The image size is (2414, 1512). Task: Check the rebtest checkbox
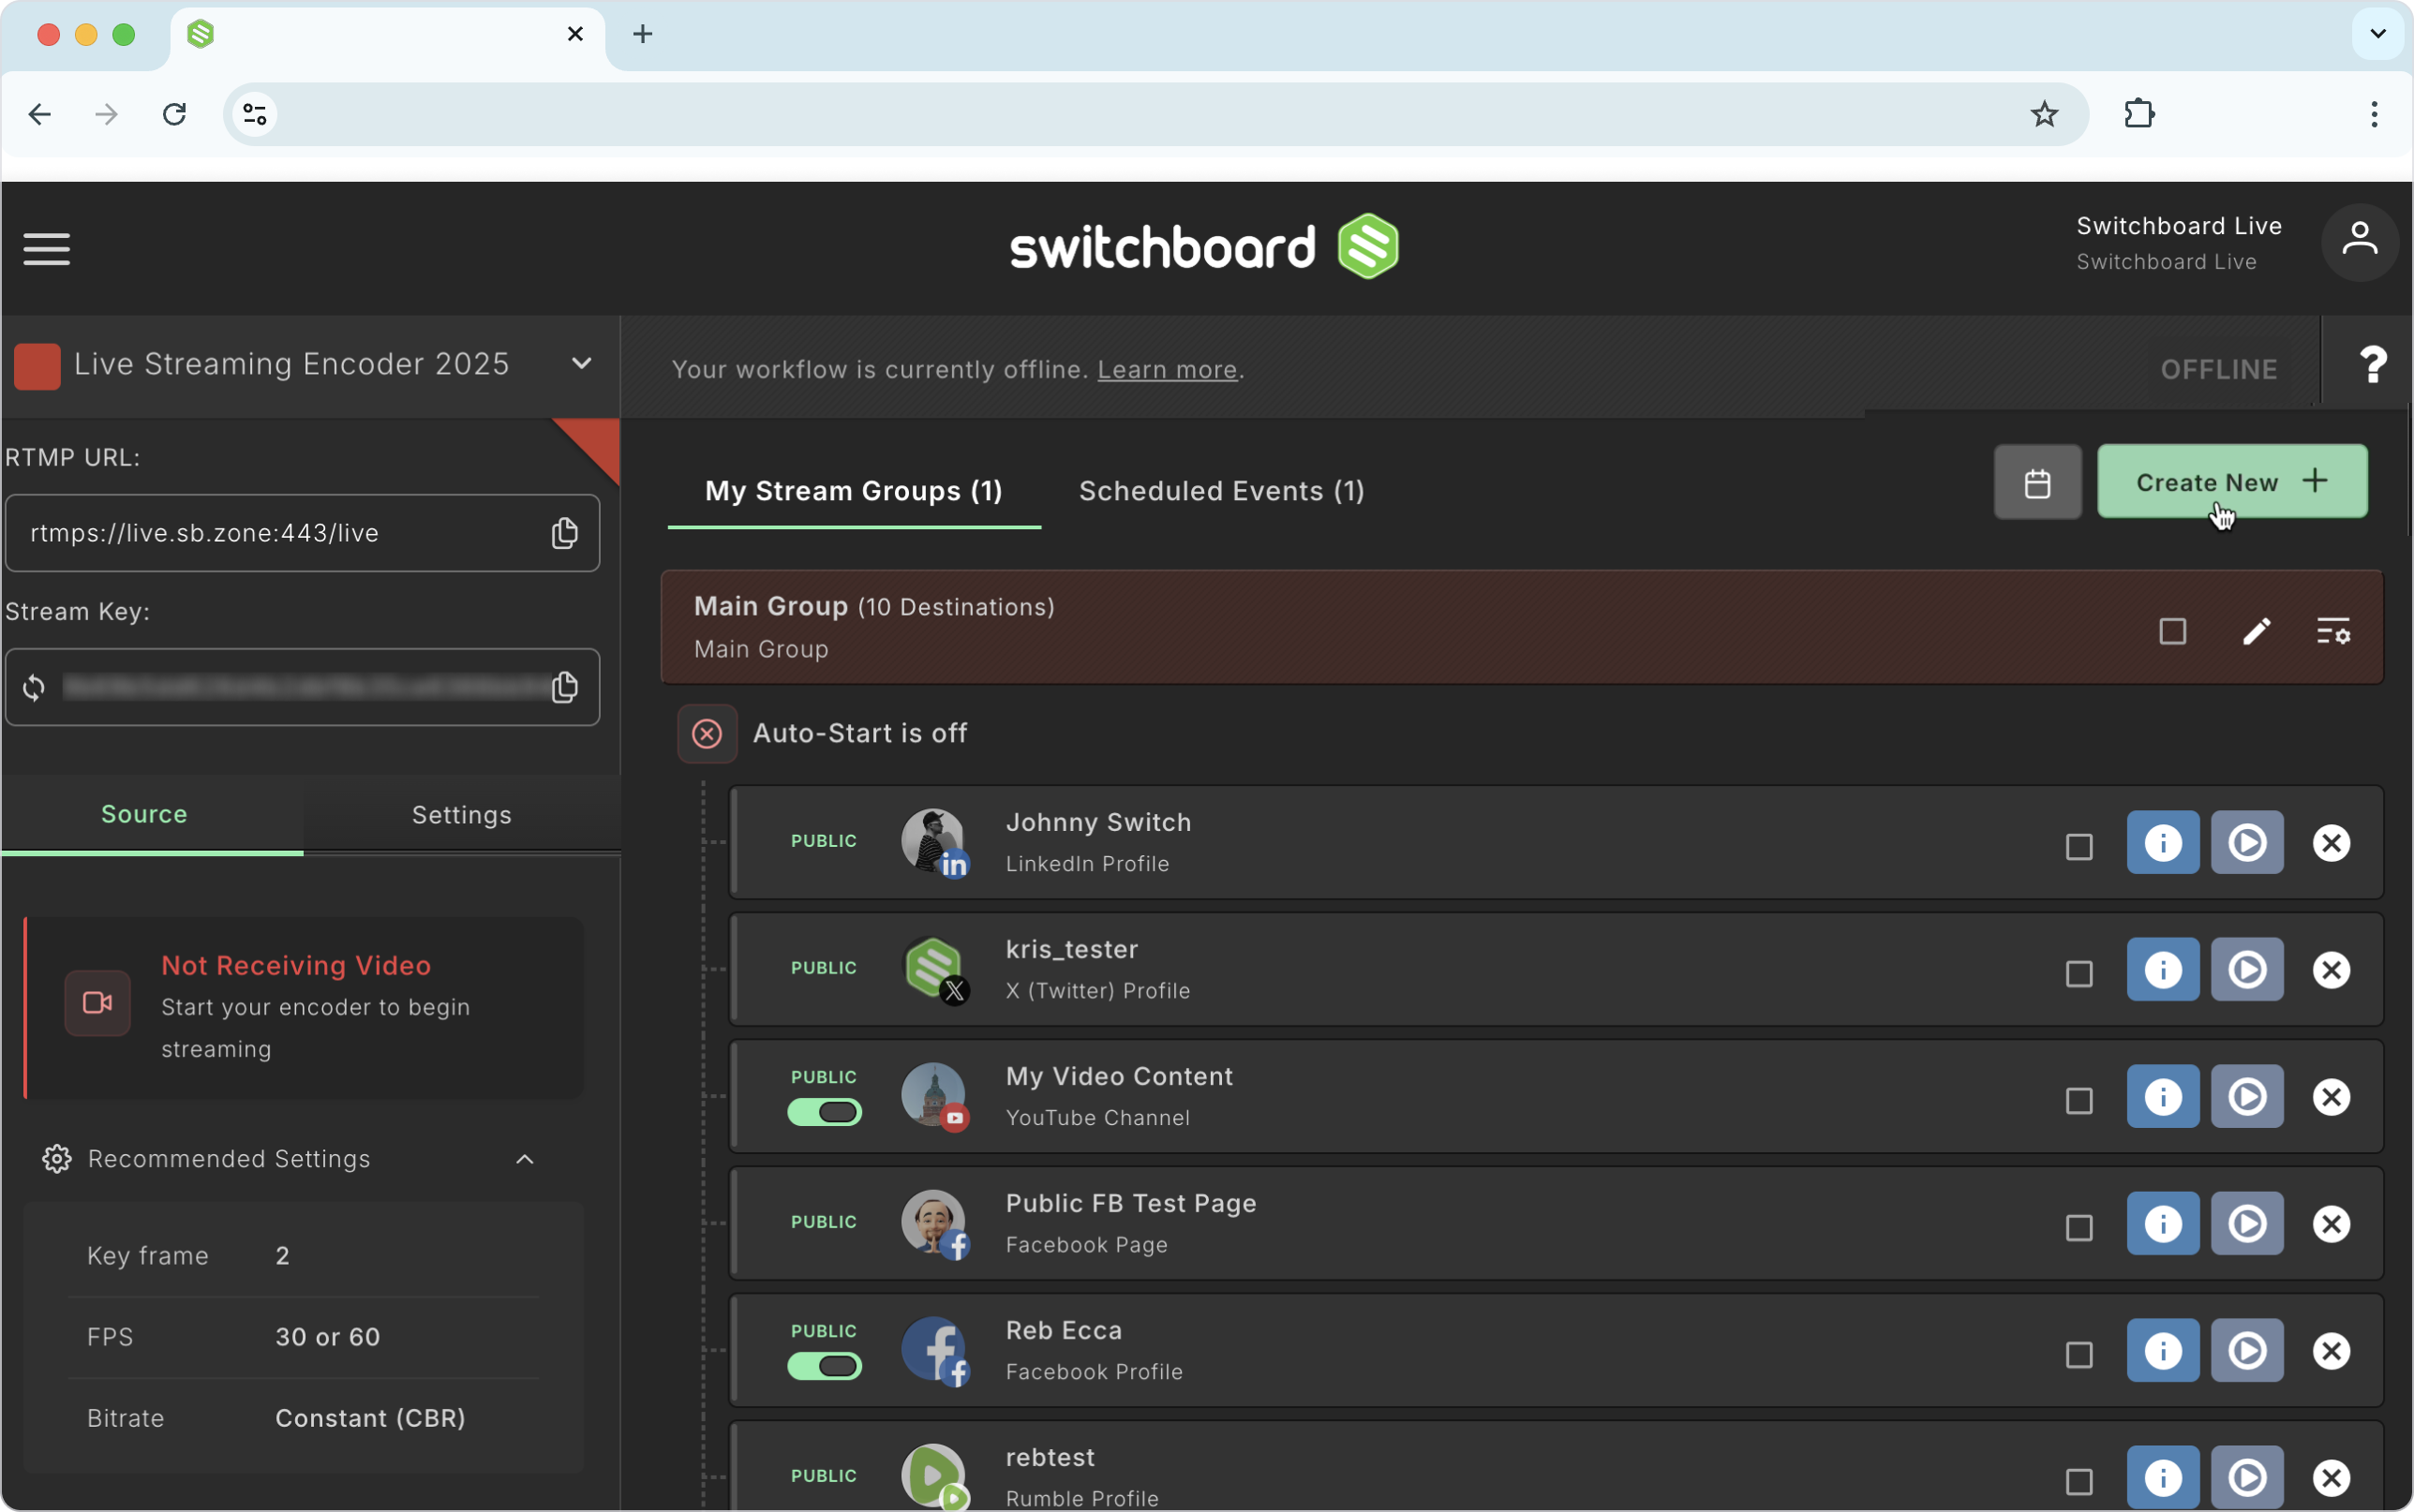click(x=2079, y=1482)
